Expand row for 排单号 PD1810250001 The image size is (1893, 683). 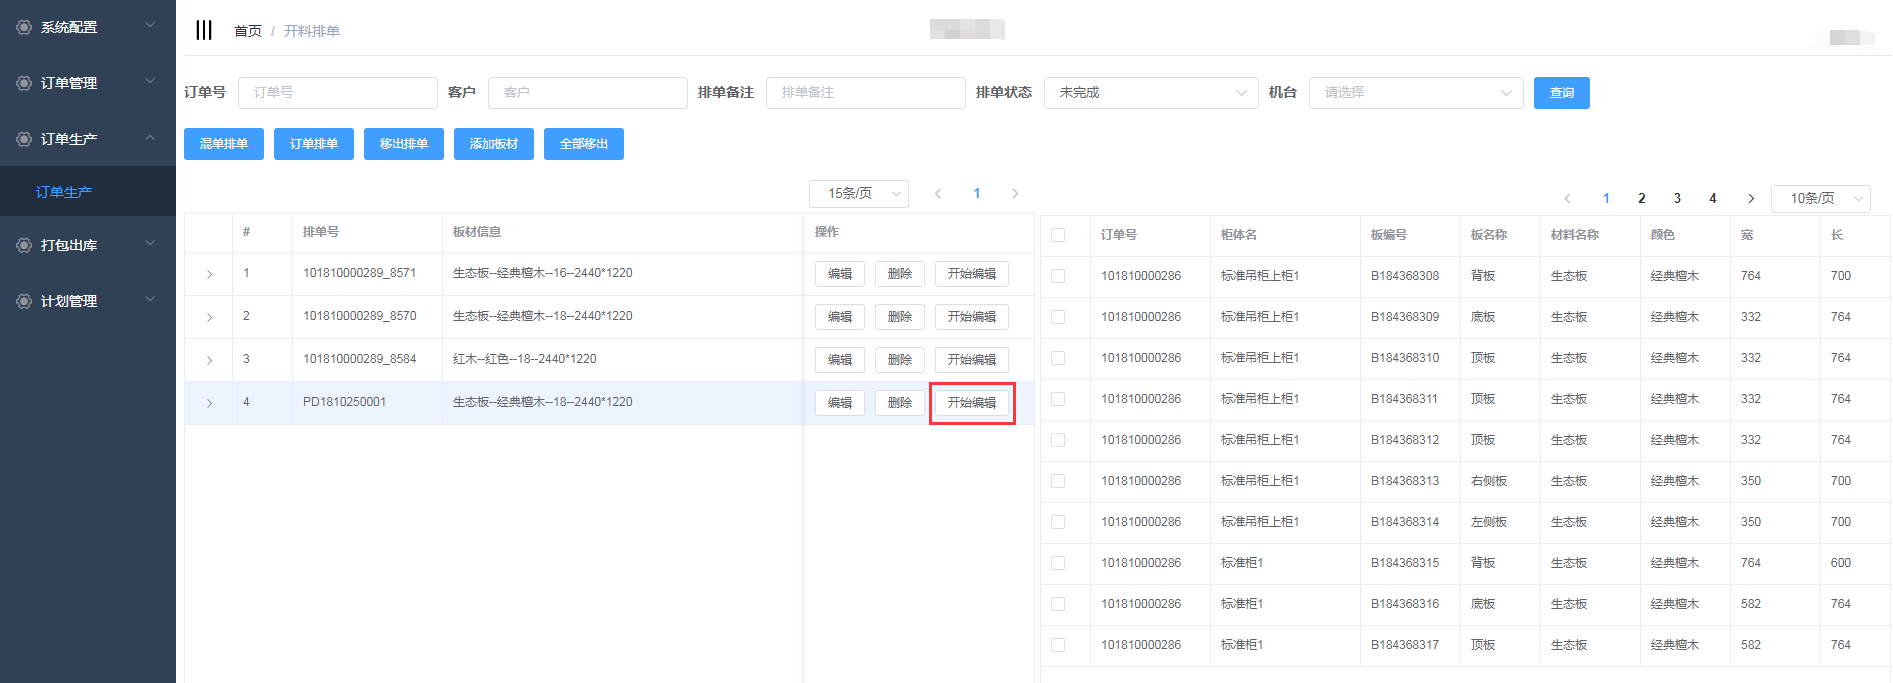pyautogui.click(x=209, y=403)
